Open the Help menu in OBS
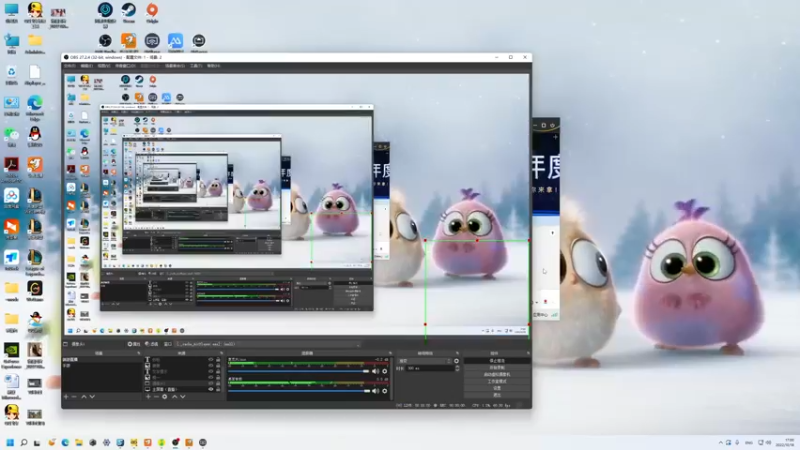The height and width of the screenshot is (450, 800). click(x=213, y=66)
